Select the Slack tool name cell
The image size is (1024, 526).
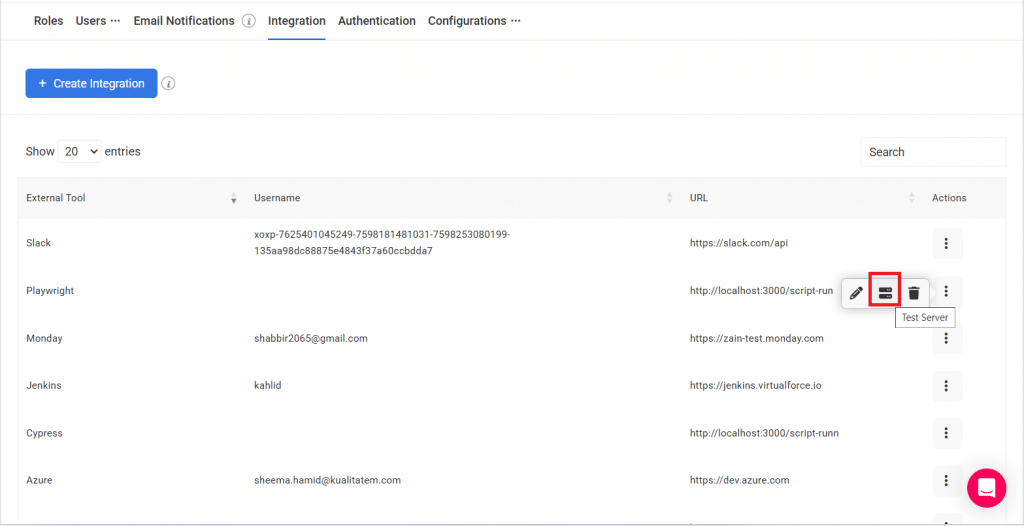[x=39, y=243]
